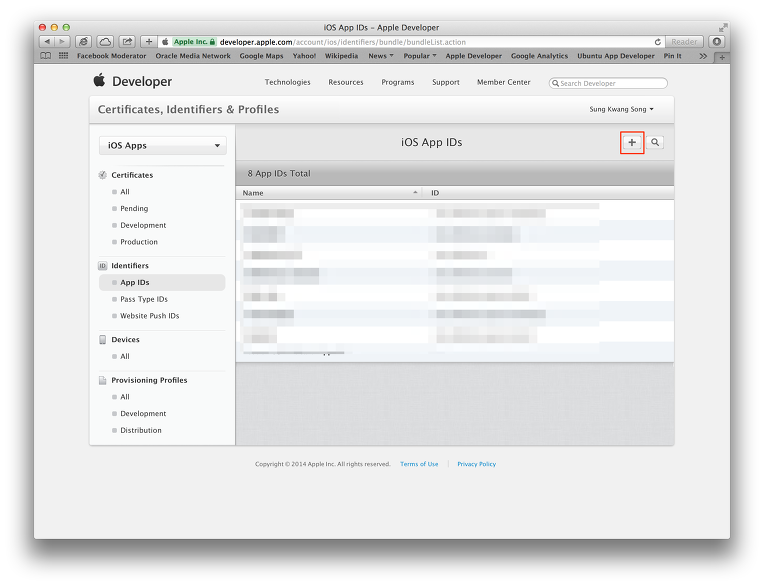Click the Provisioning Profiles document icon

[x=103, y=380]
